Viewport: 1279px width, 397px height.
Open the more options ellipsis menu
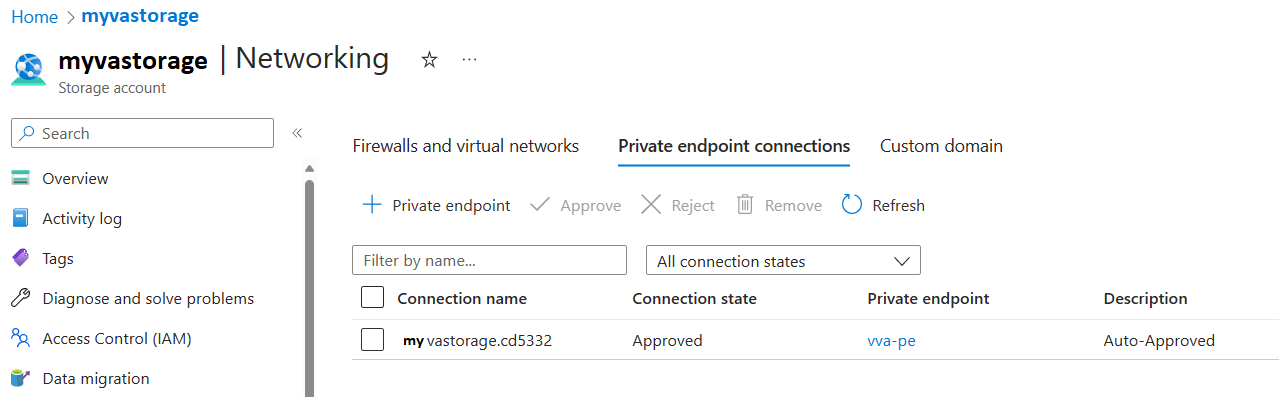(469, 60)
